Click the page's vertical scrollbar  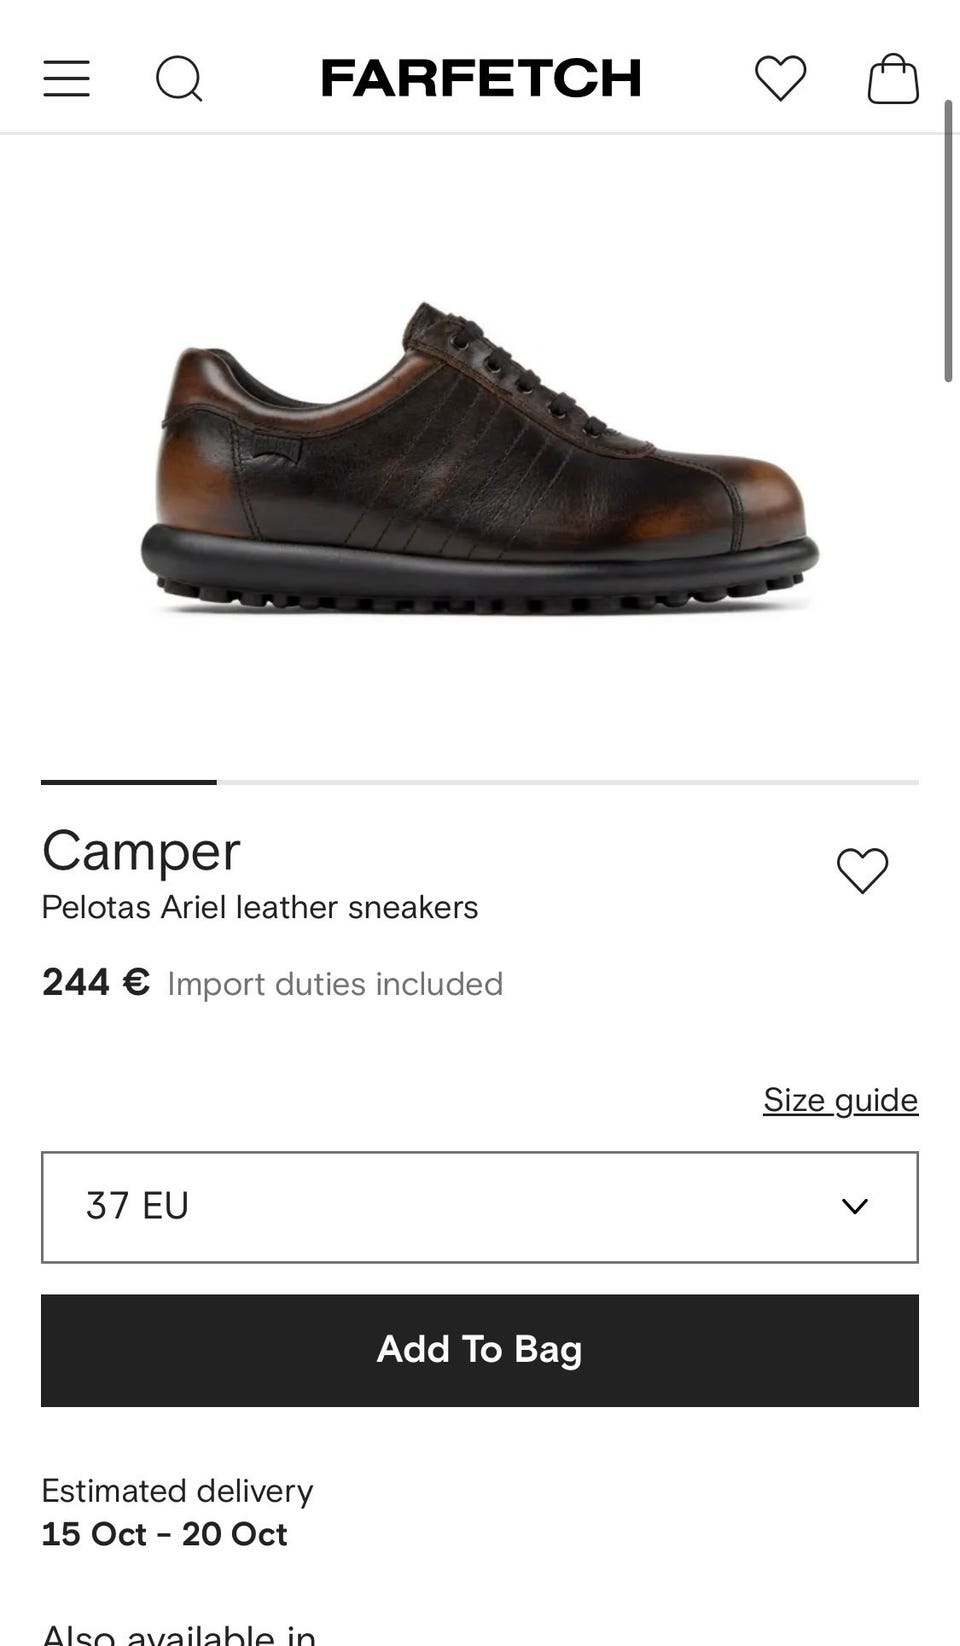click(948, 240)
